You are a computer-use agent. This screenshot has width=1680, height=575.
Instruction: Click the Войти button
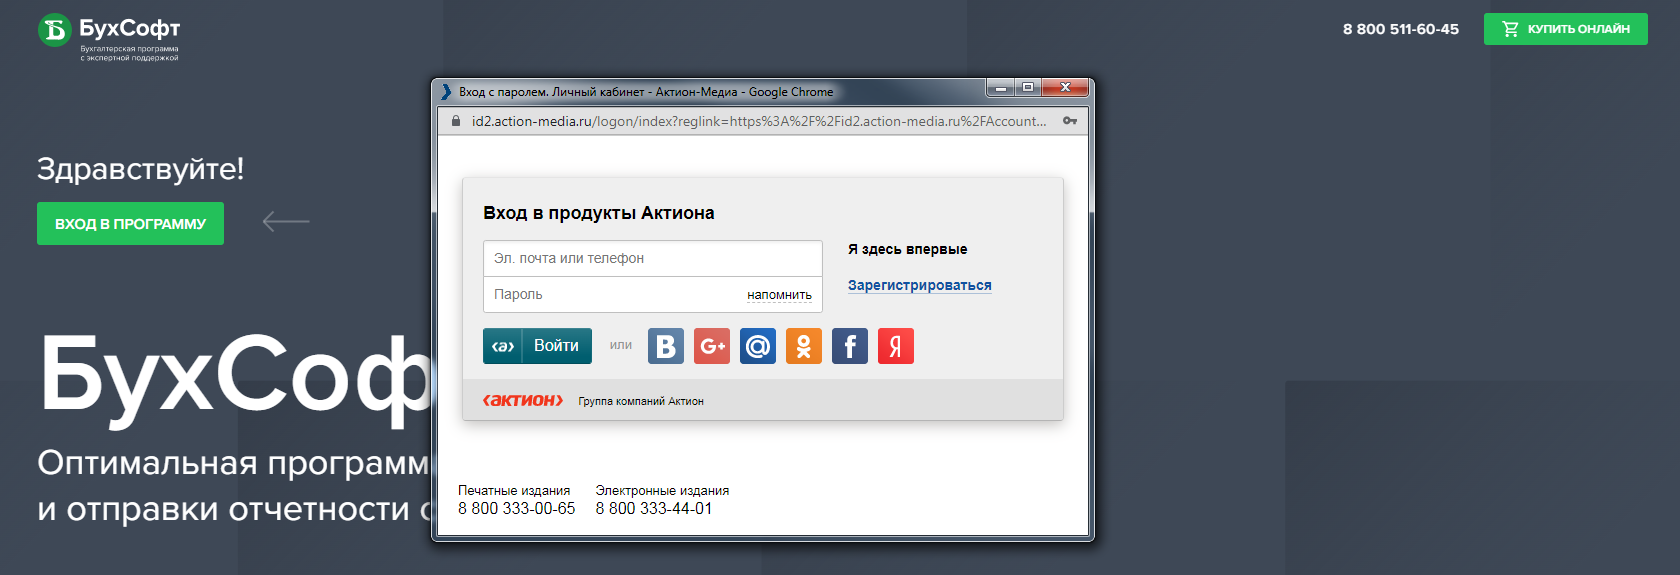(x=537, y=346)
